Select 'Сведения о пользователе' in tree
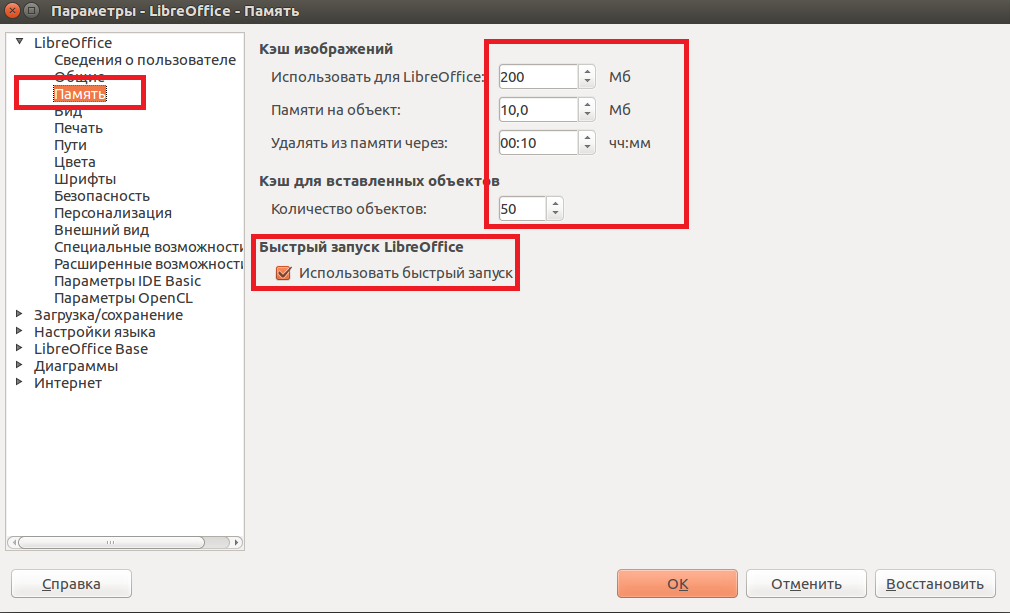The image size is (1010, 613). coord(144,60)
